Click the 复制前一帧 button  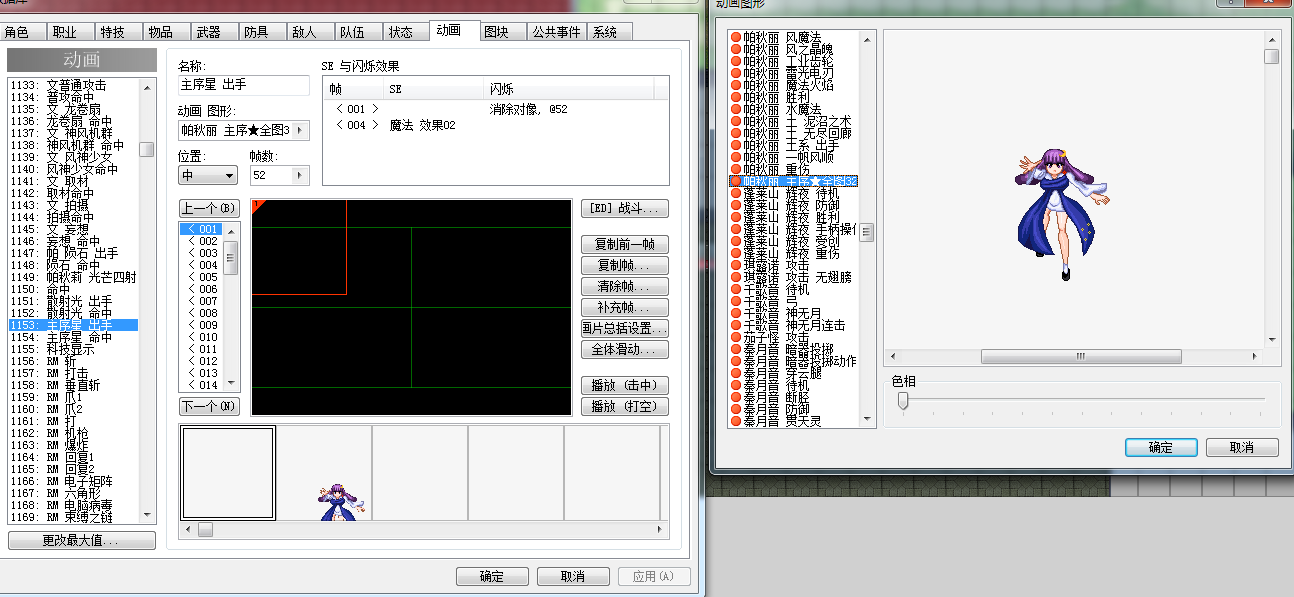coord(625,245)
